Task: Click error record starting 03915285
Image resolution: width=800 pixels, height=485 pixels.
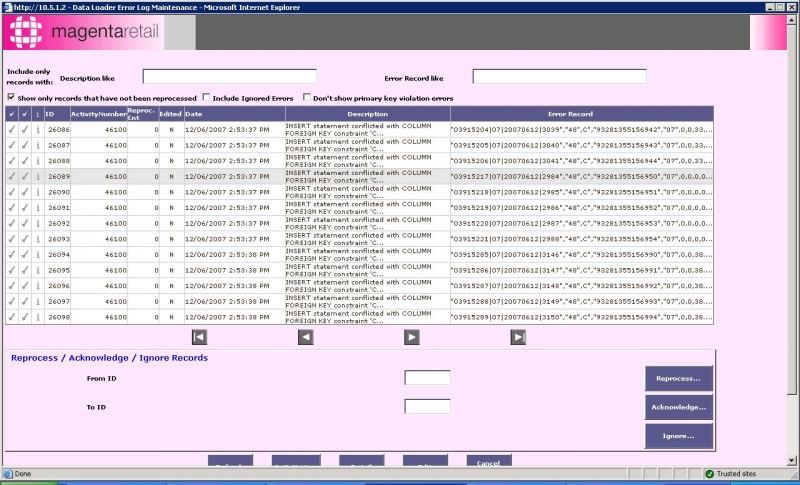Action: tap(582, 254)
